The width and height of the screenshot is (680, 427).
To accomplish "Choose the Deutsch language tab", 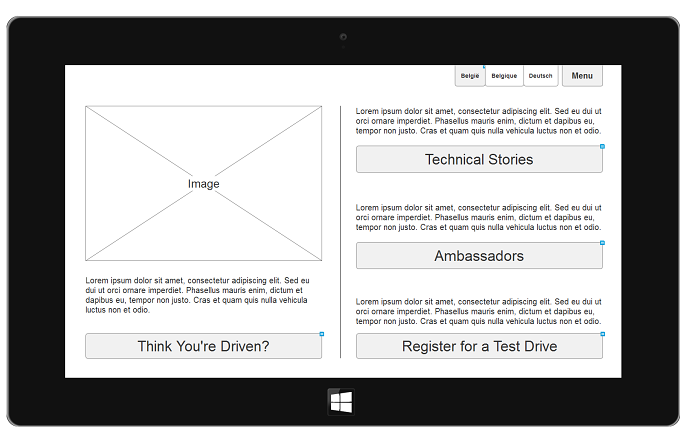I will 541,76.
